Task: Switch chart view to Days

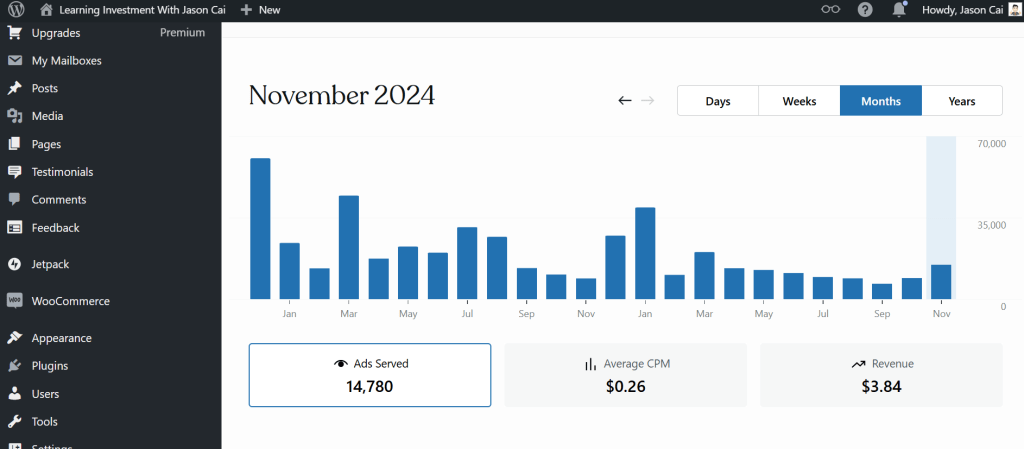Action: (x=718, y=101)
